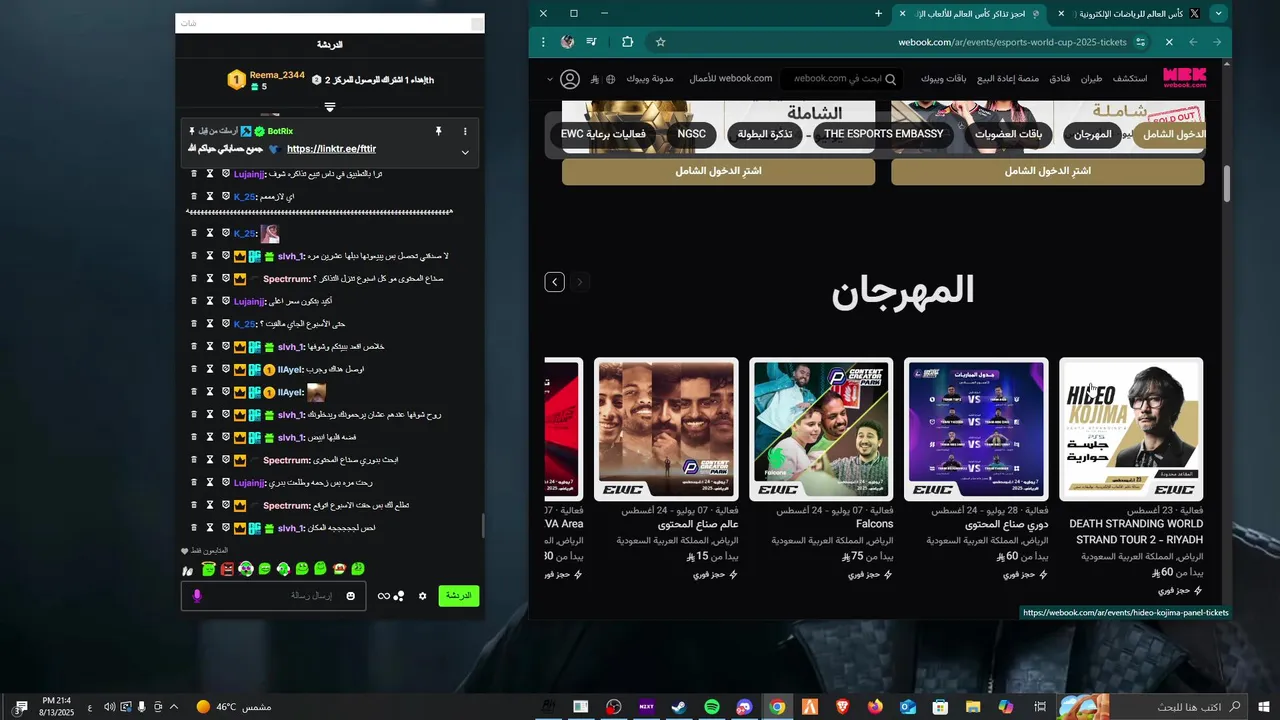This screenshot has height=720, width=1280.
Task: Open Falcons event thumbnail
Action: tap(821, 429)
